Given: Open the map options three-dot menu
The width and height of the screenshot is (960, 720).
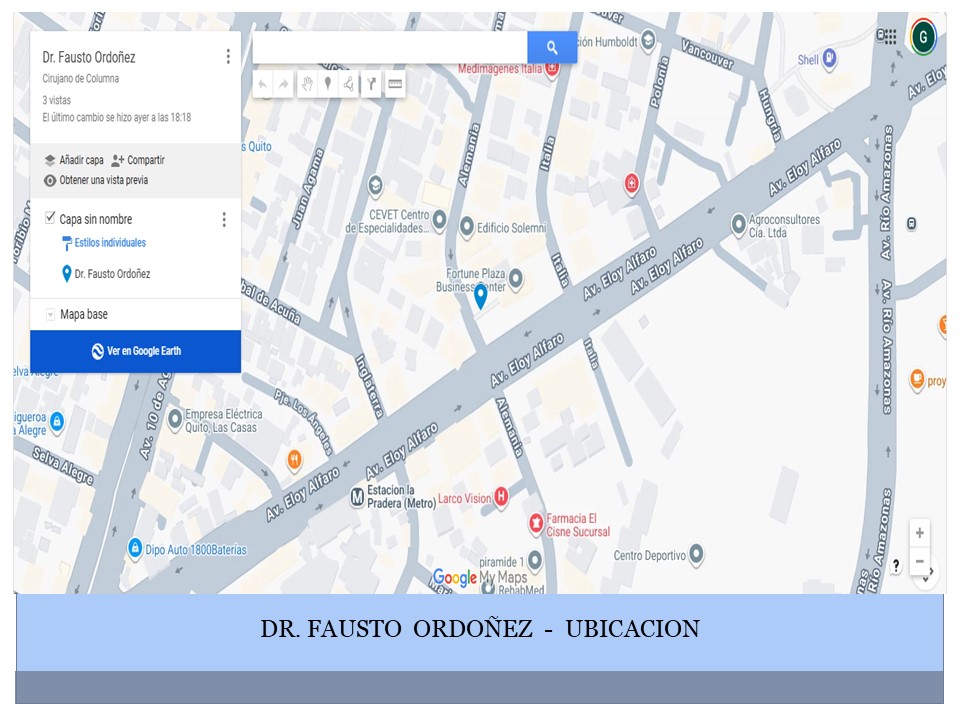Looking at the screenshot, I should pos(228,56).
